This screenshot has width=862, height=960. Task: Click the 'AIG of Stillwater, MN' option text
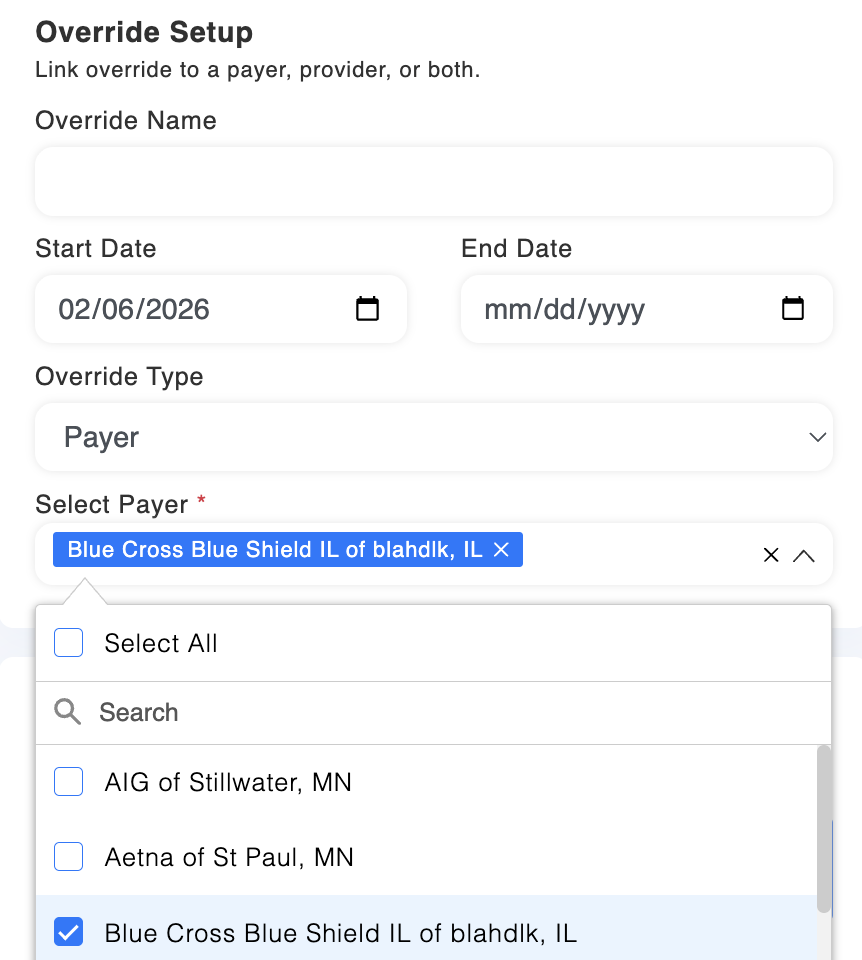(228, 782)
